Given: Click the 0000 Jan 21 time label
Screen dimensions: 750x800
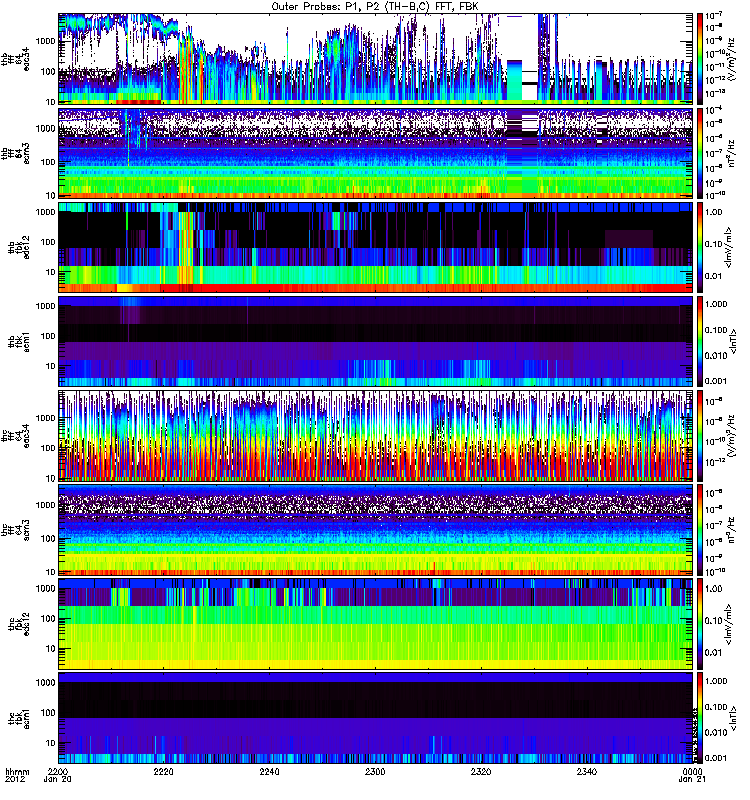Looking at the screenshot, I should tap(691, 778).
